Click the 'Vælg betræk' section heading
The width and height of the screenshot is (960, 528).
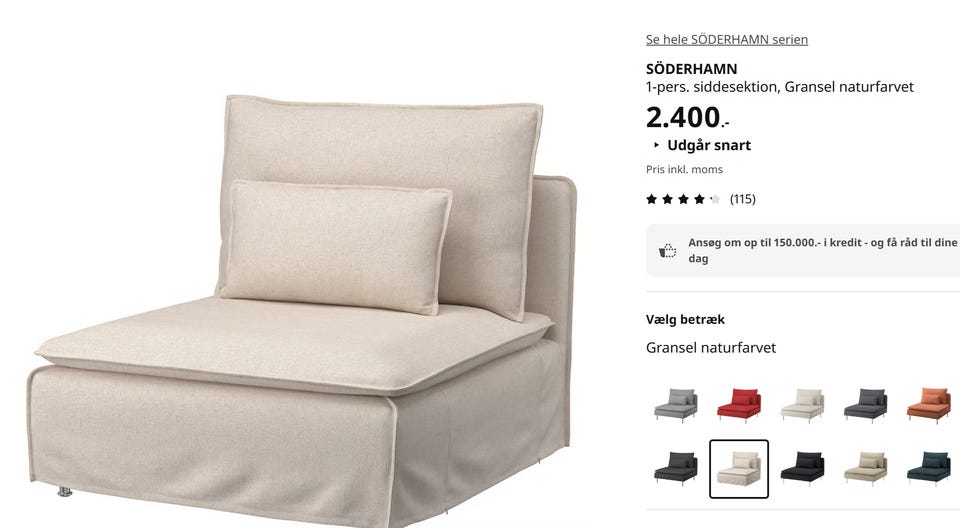685,319
